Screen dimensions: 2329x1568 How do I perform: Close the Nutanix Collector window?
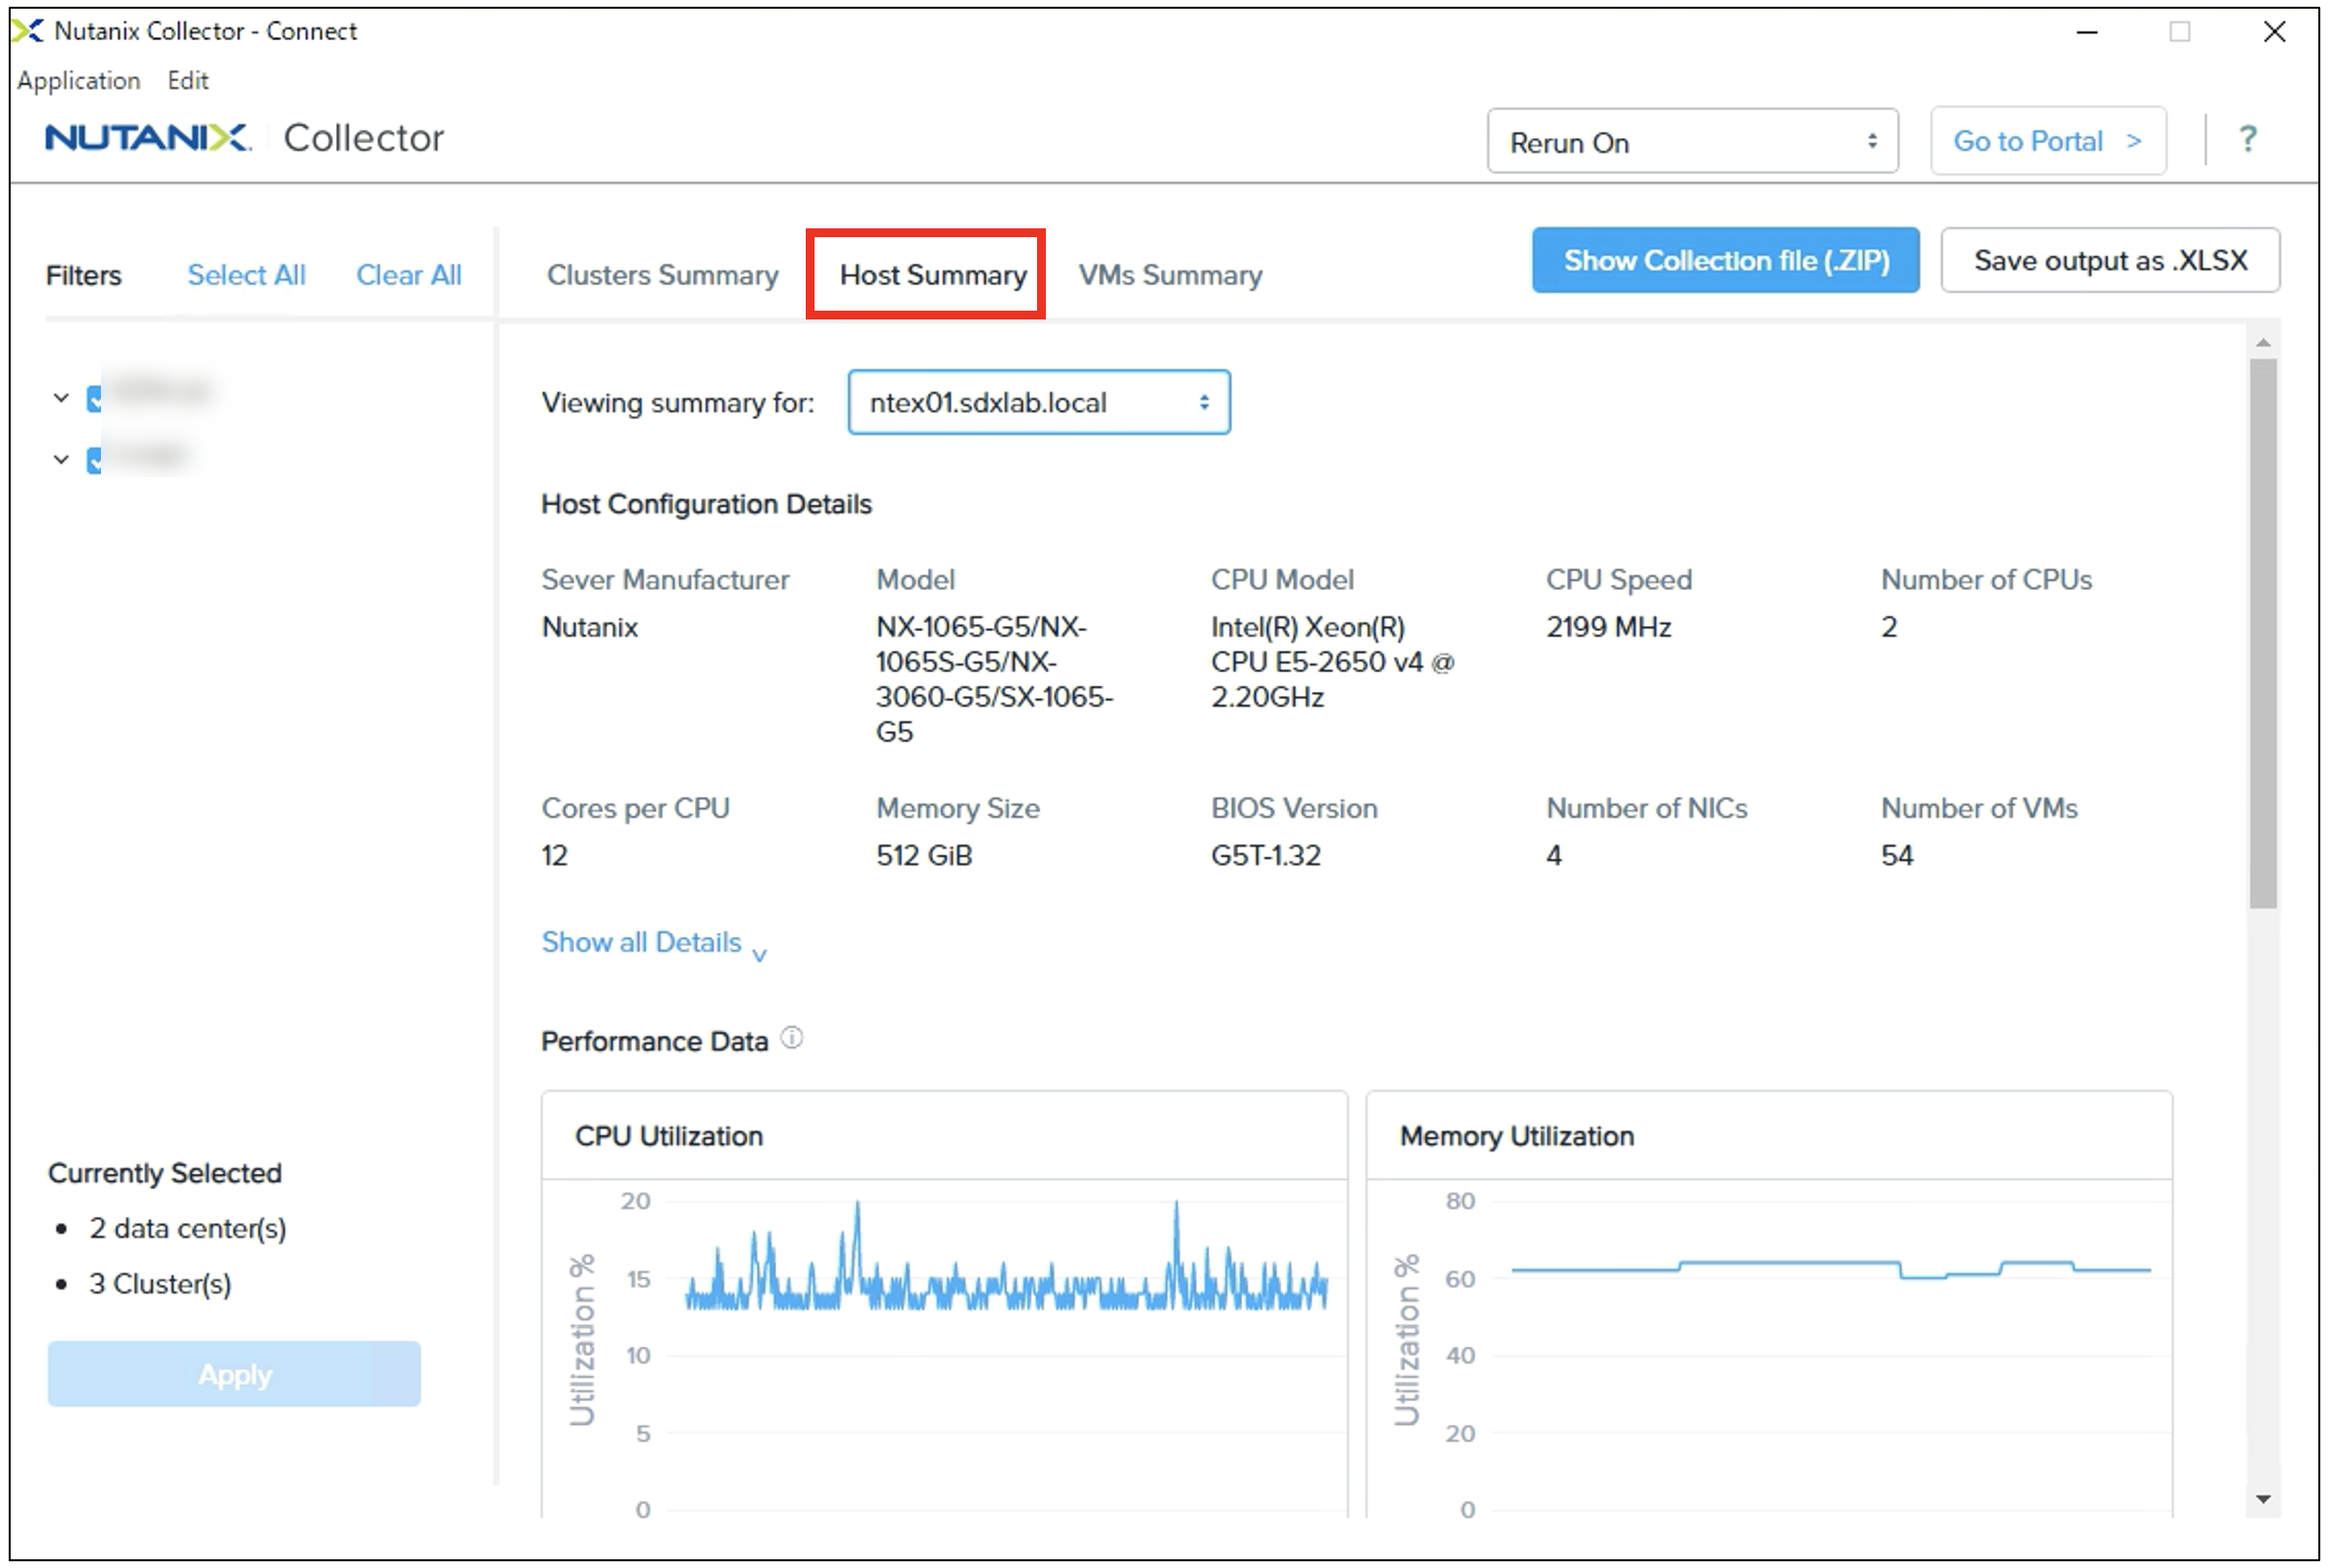pos(2273,31)
